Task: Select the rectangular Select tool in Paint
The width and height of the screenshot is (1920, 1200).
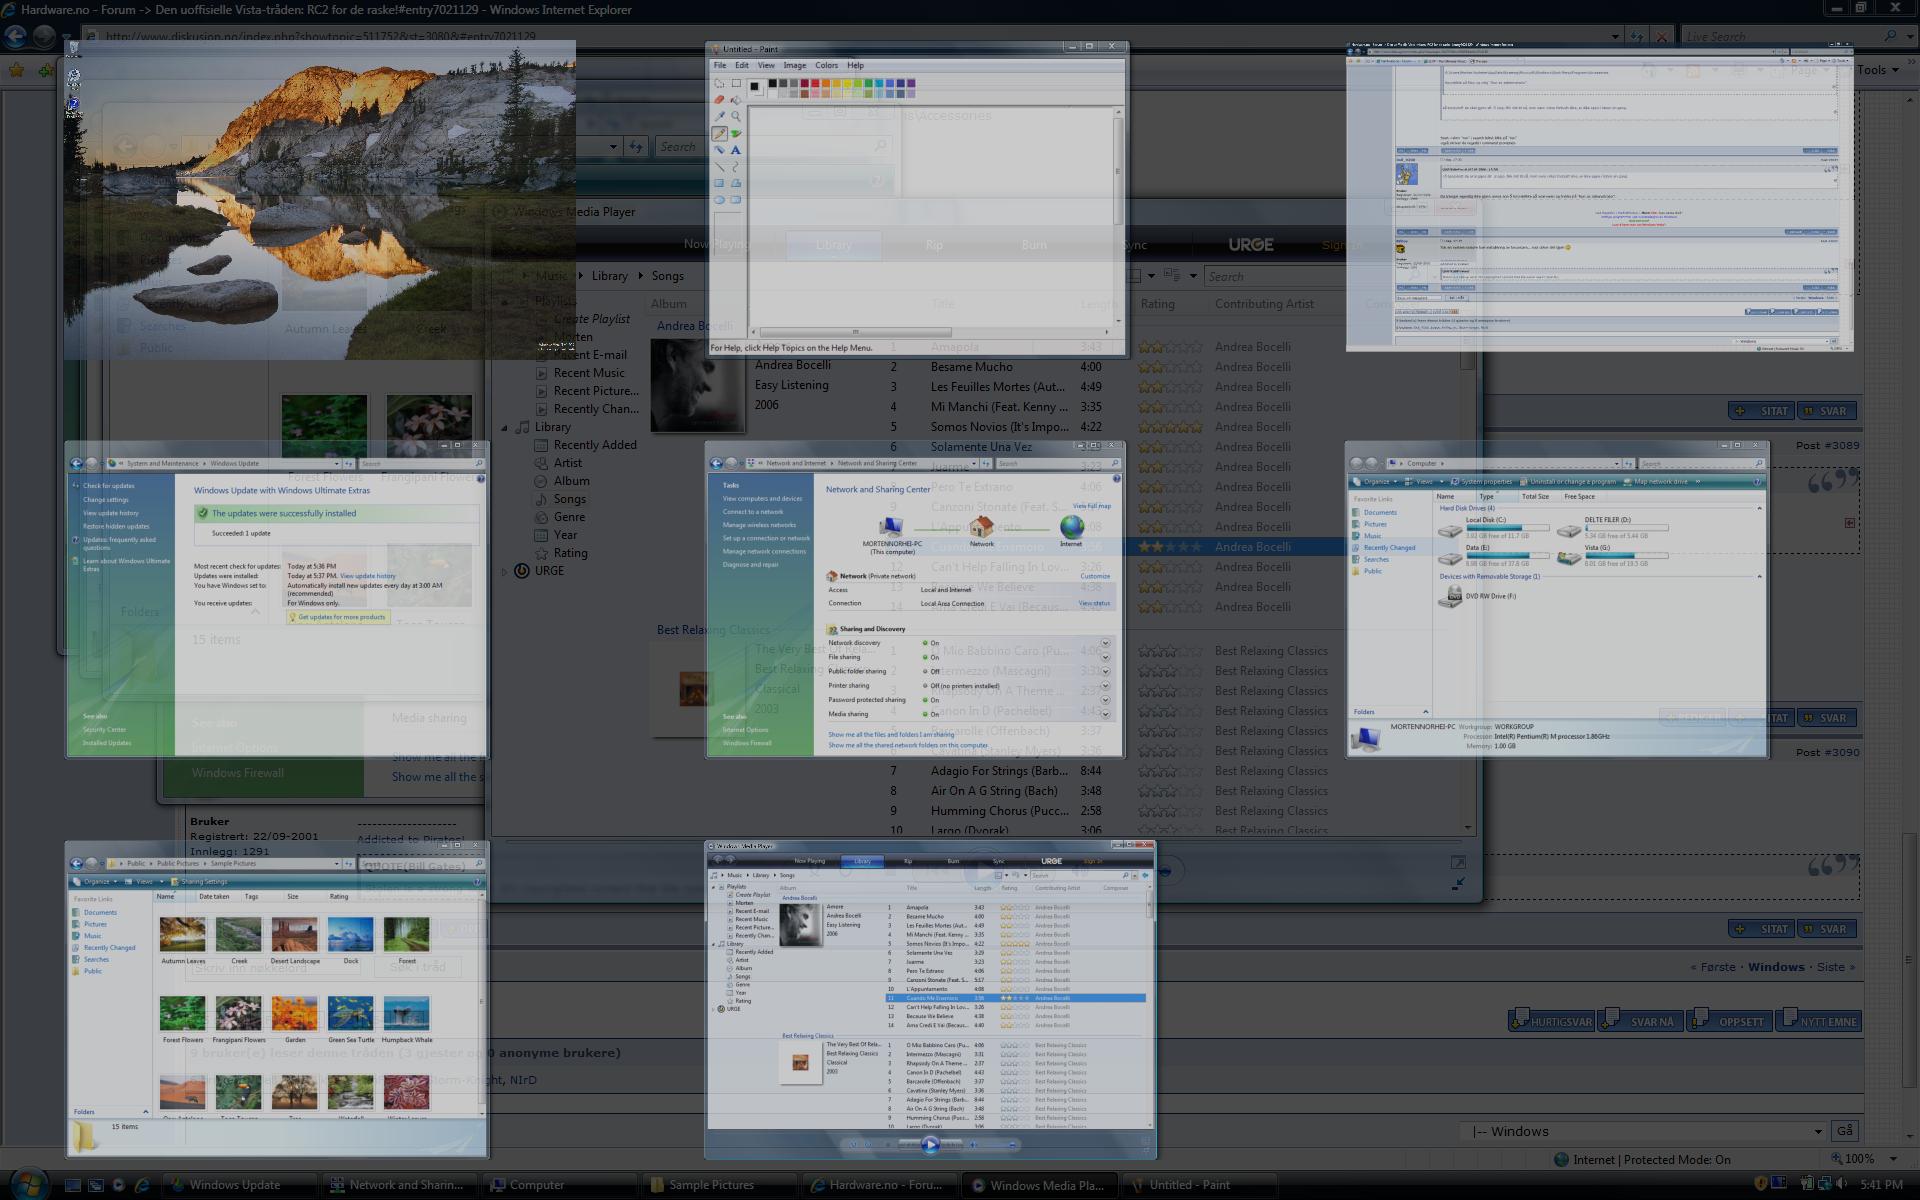Action: pyautogui.click(x=736, y=84)
